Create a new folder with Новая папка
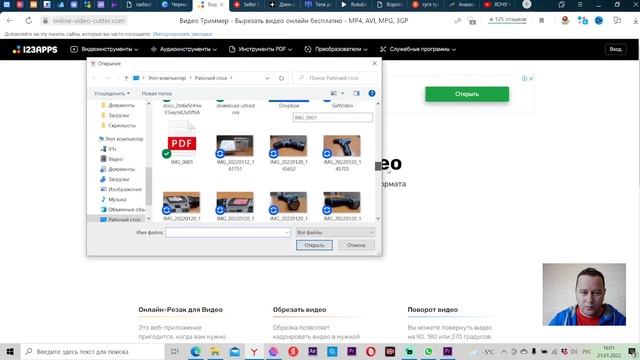This screenshot has height=360, width=640. click(157, 93)
